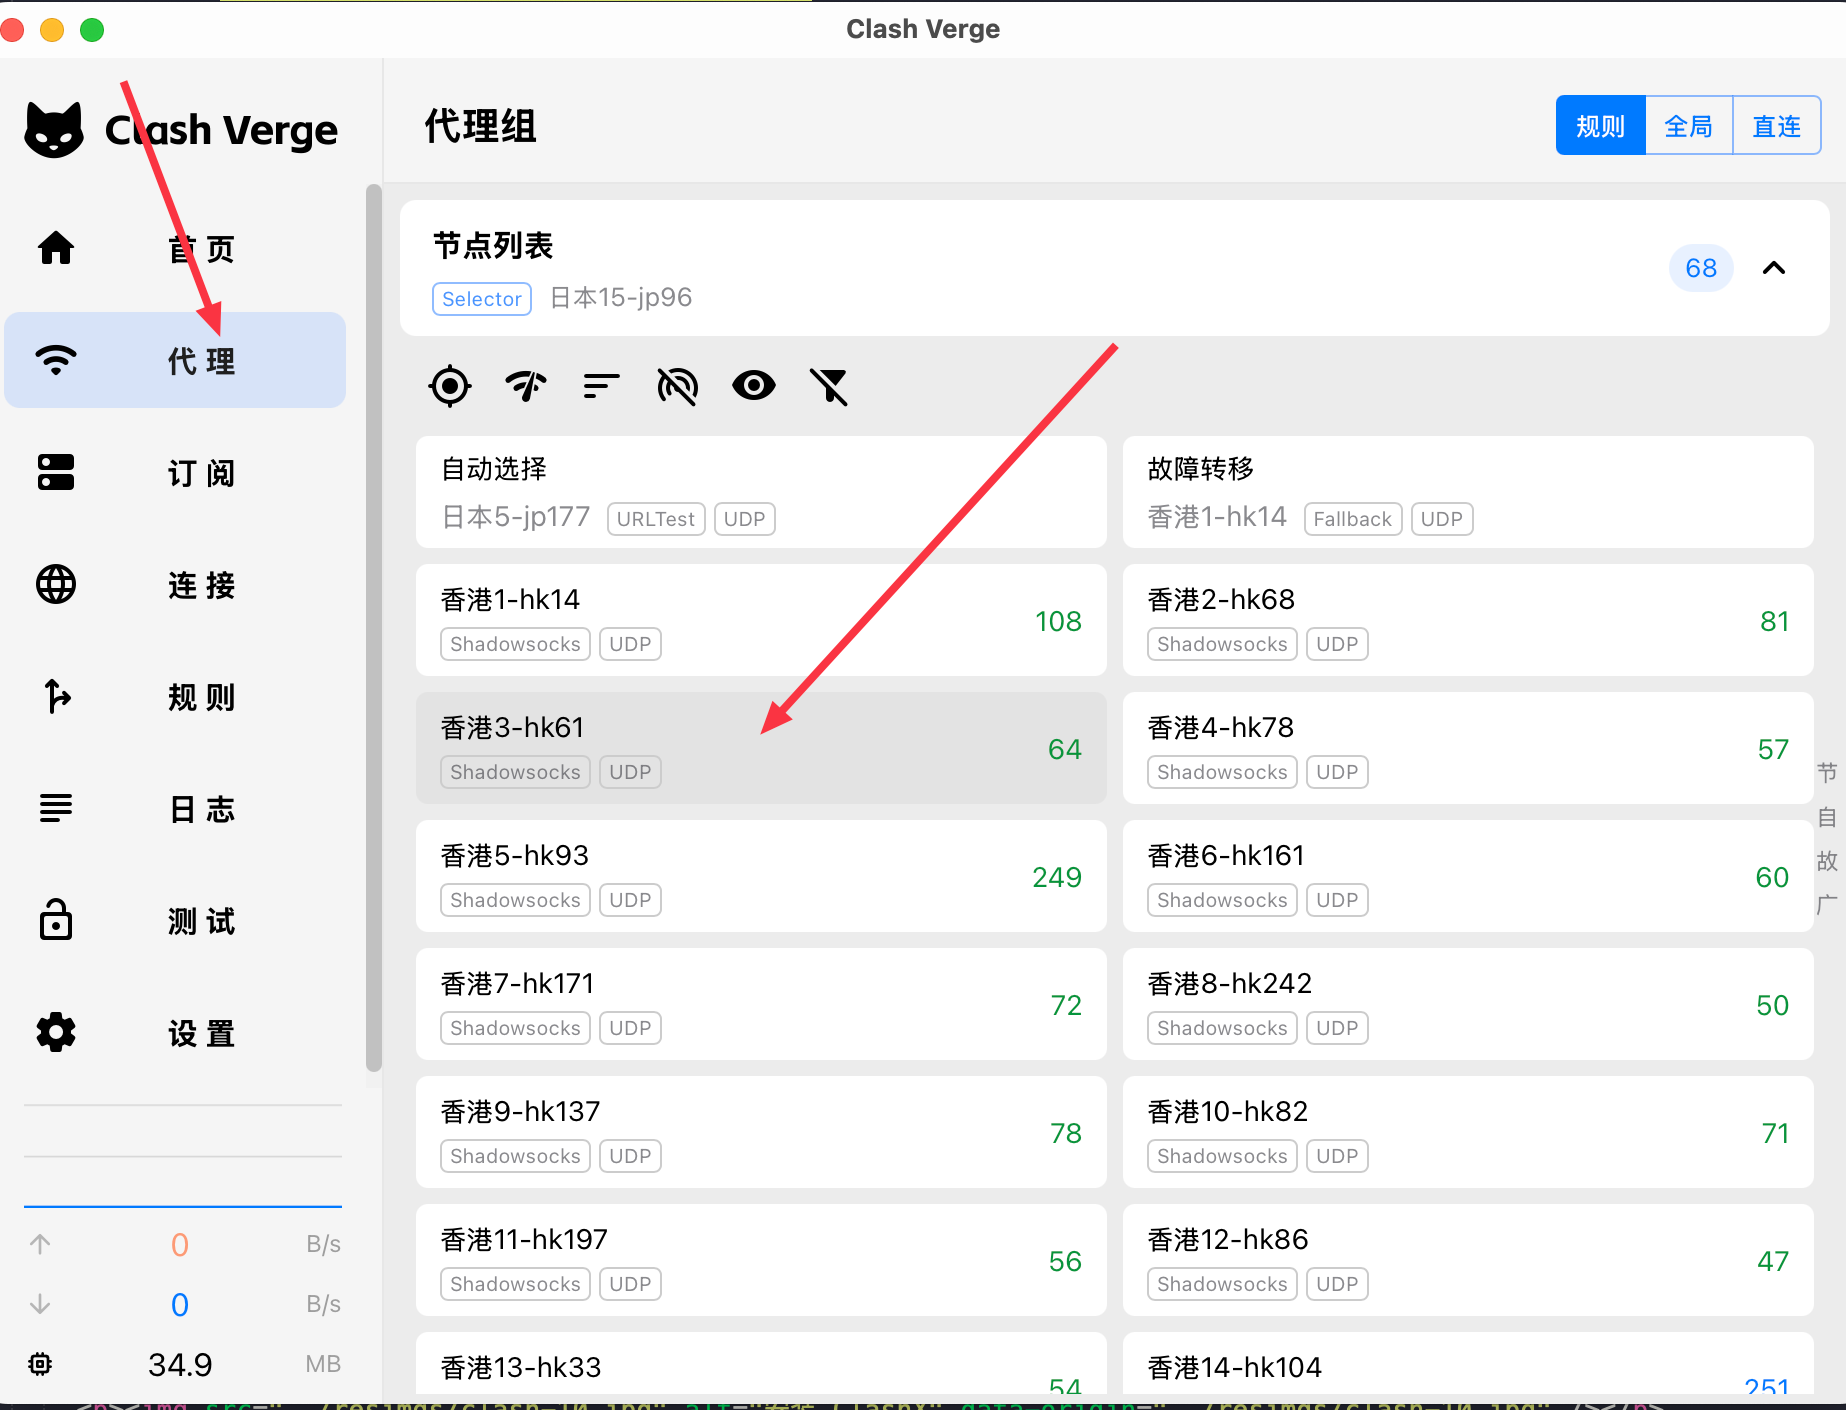Toggle the node filter icon
Viewport: 1846px width, 1410px height.
tap(829, 386)
